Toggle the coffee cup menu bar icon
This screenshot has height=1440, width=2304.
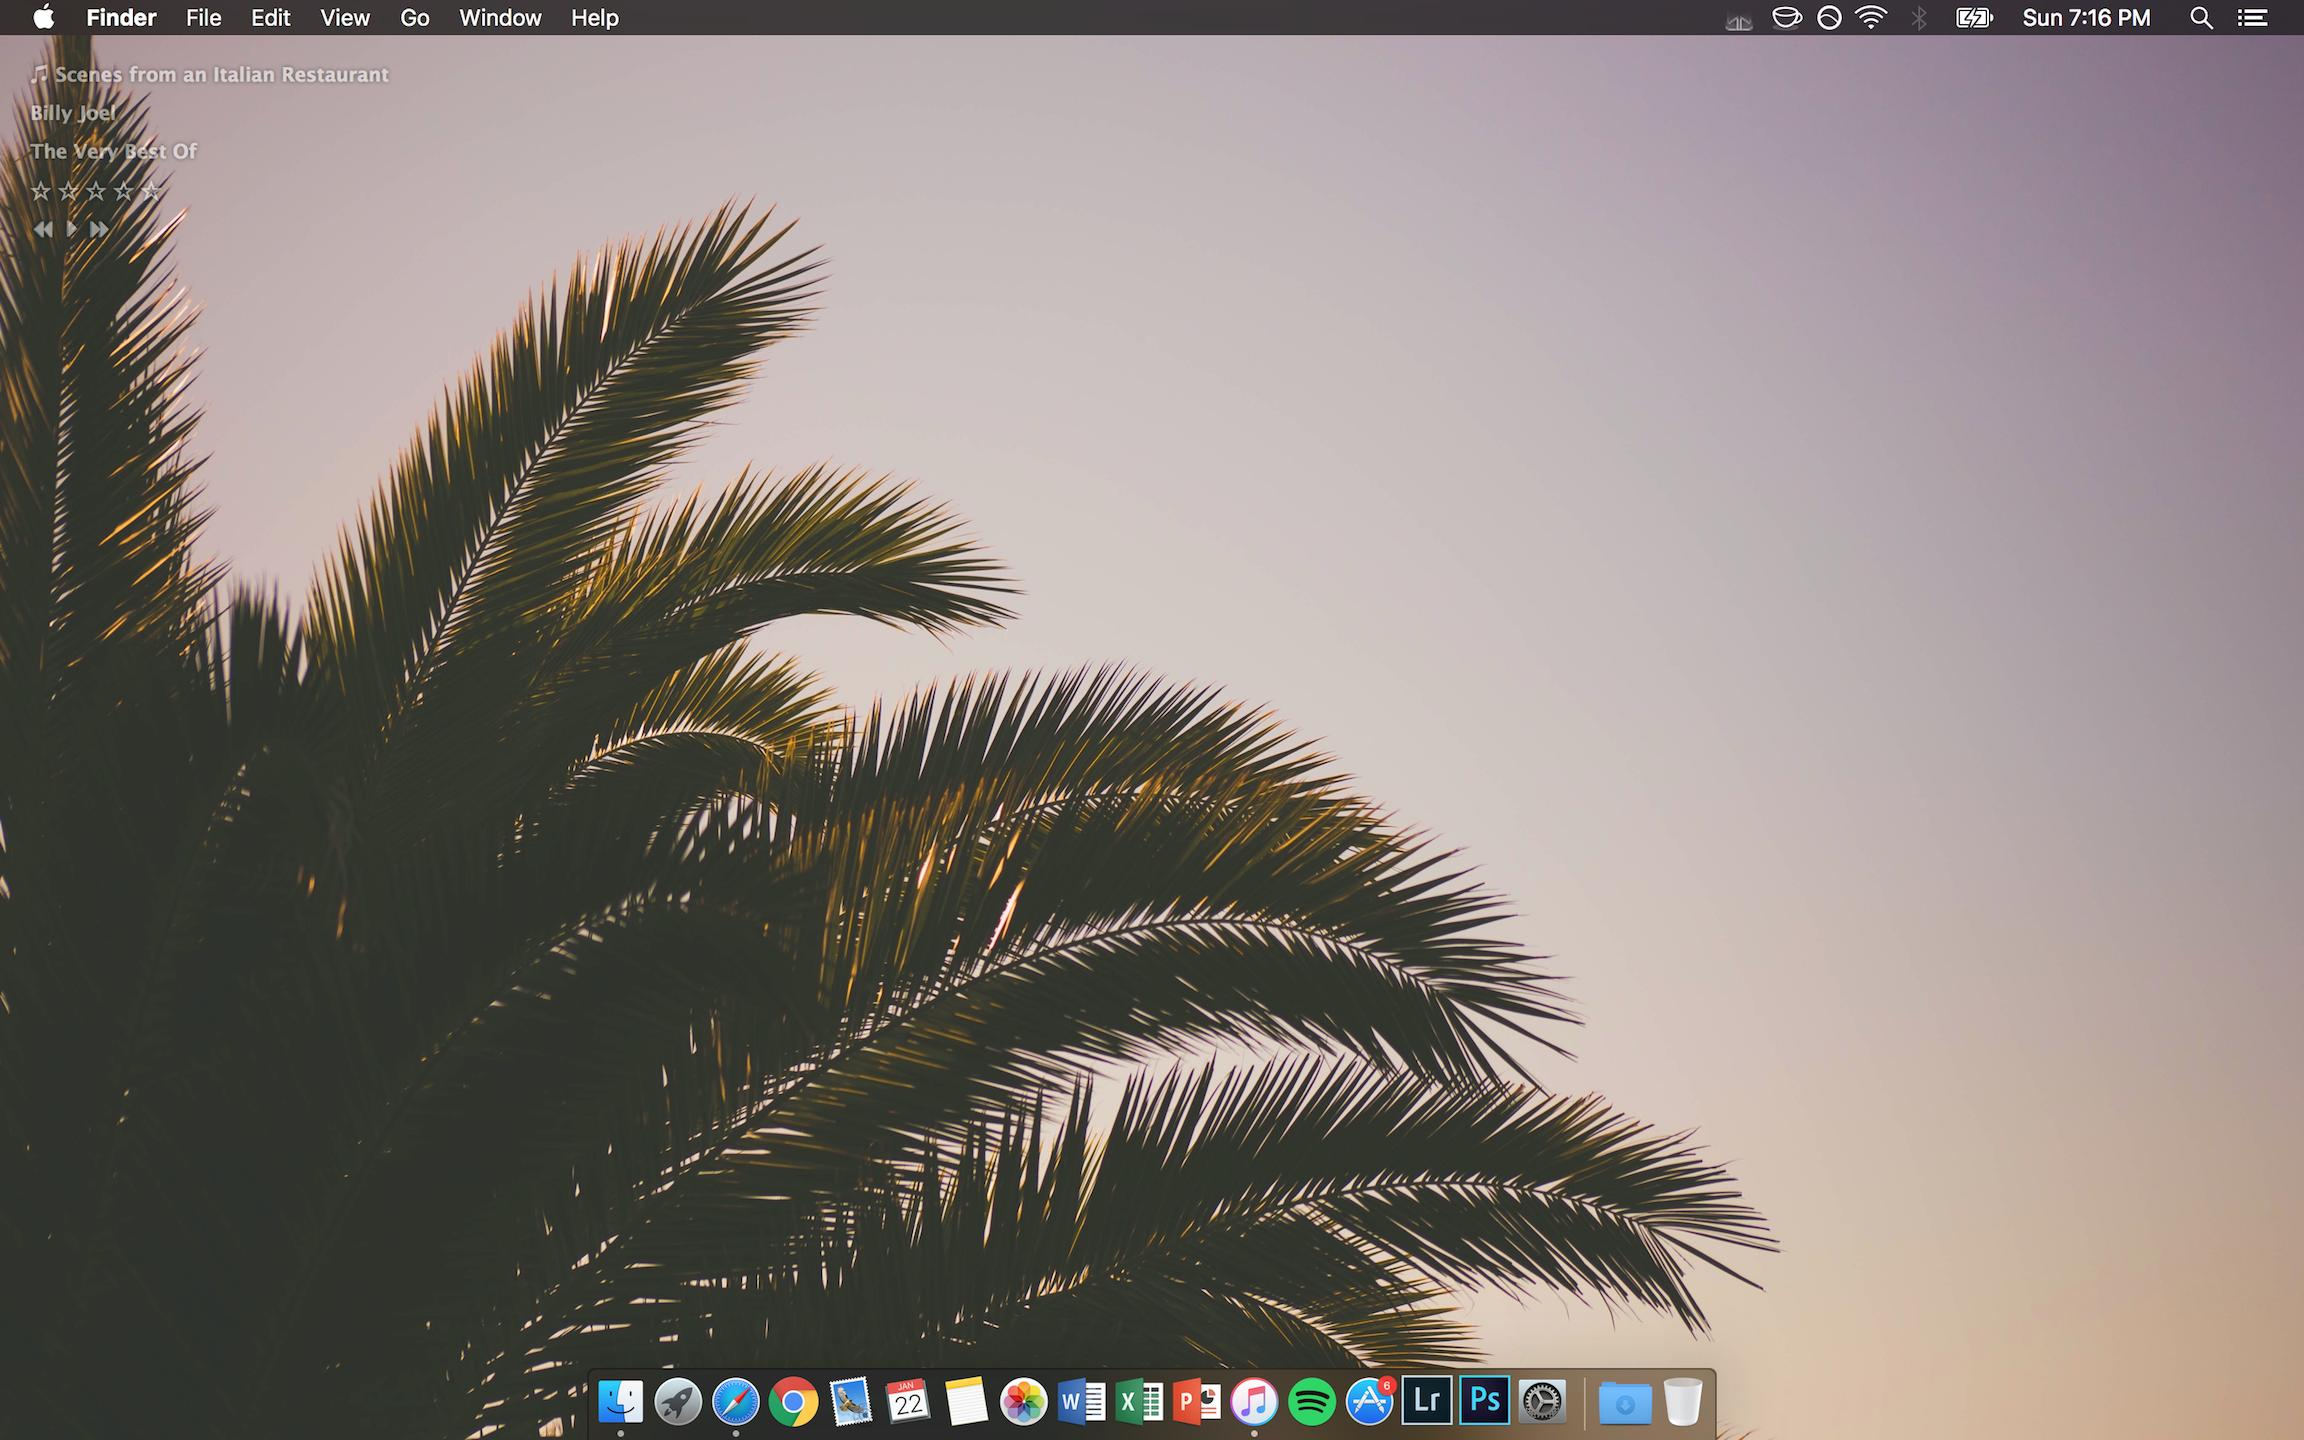point(1786,18)
